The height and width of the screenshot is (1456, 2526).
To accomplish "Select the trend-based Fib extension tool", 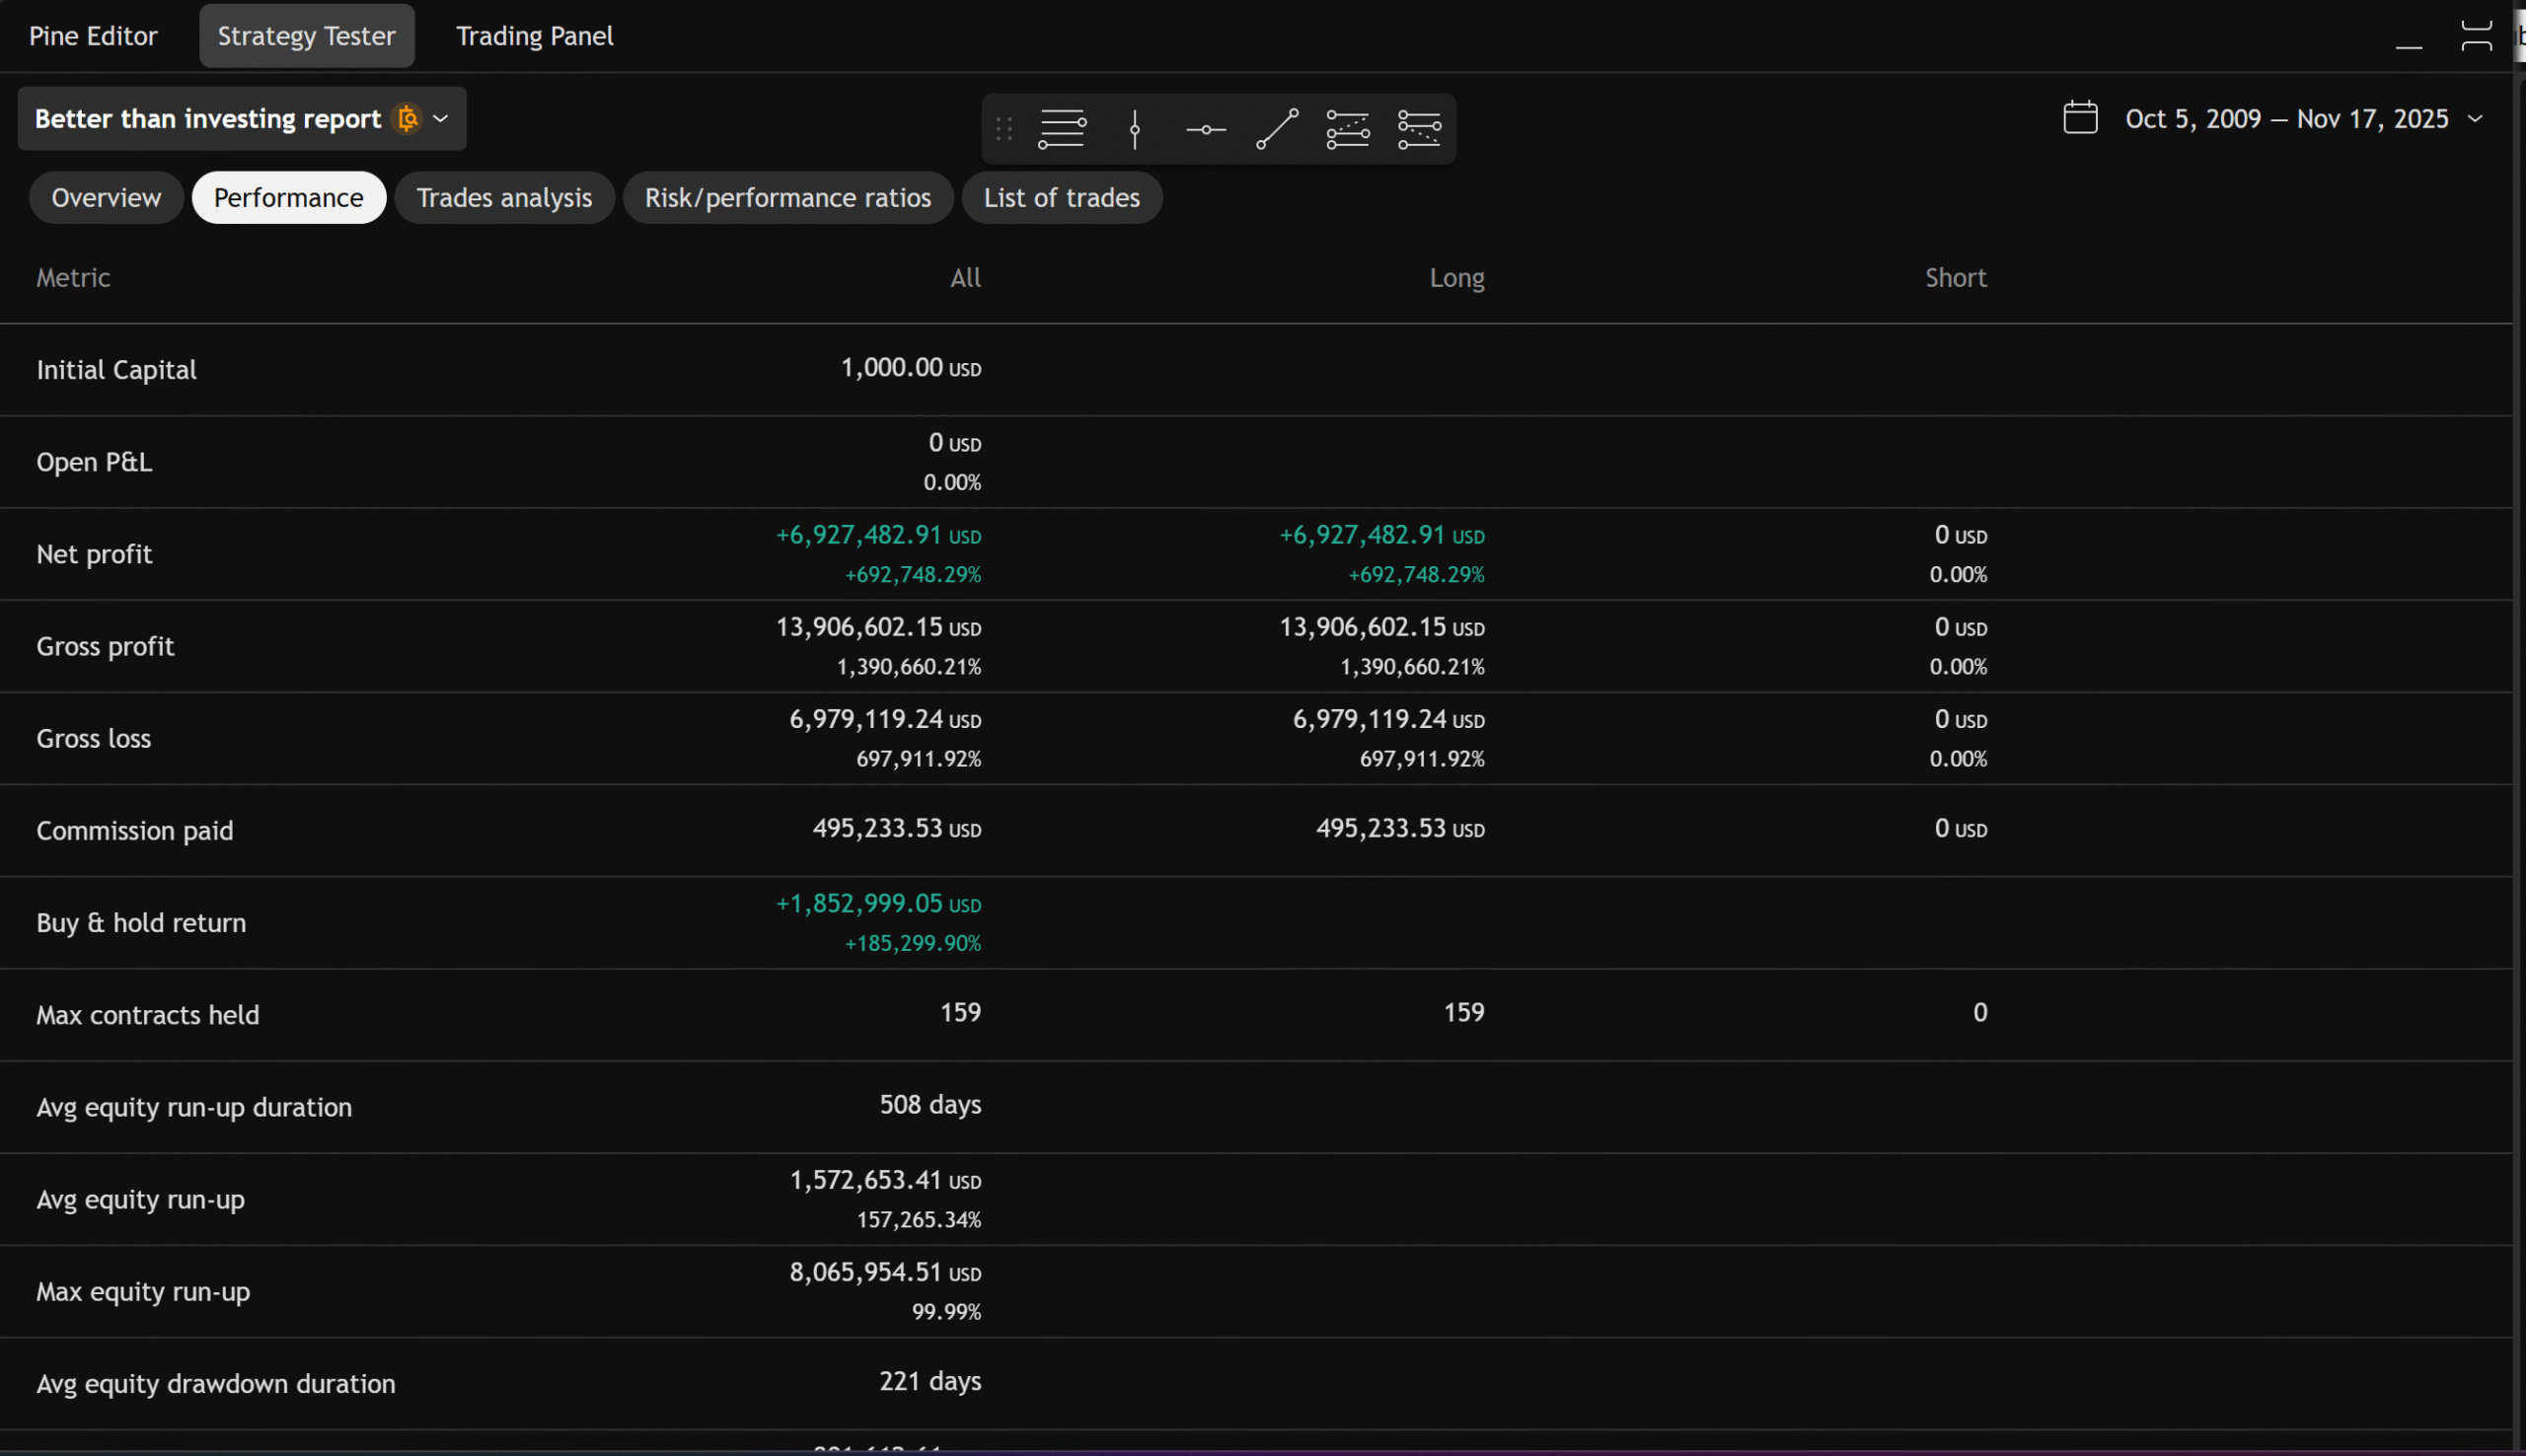I will pyautogui.click(x=1348, y=129).
